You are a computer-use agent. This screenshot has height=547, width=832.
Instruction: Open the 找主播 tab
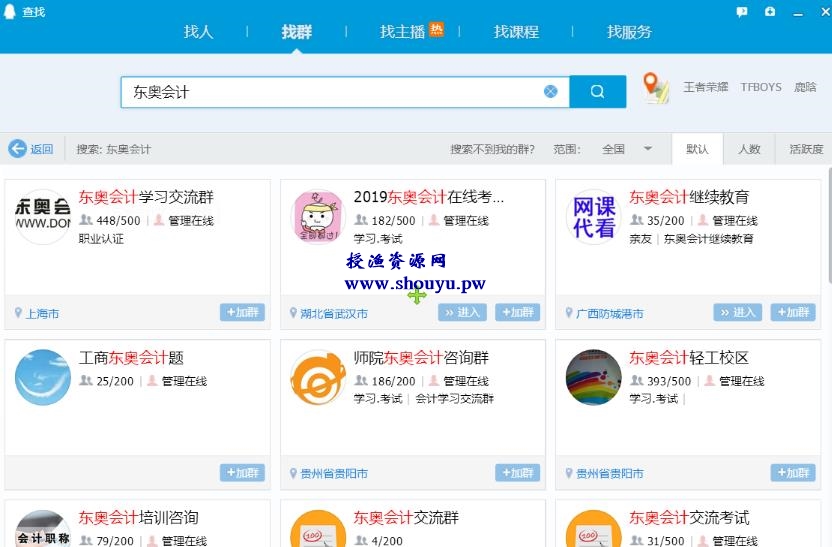[403, 32]
